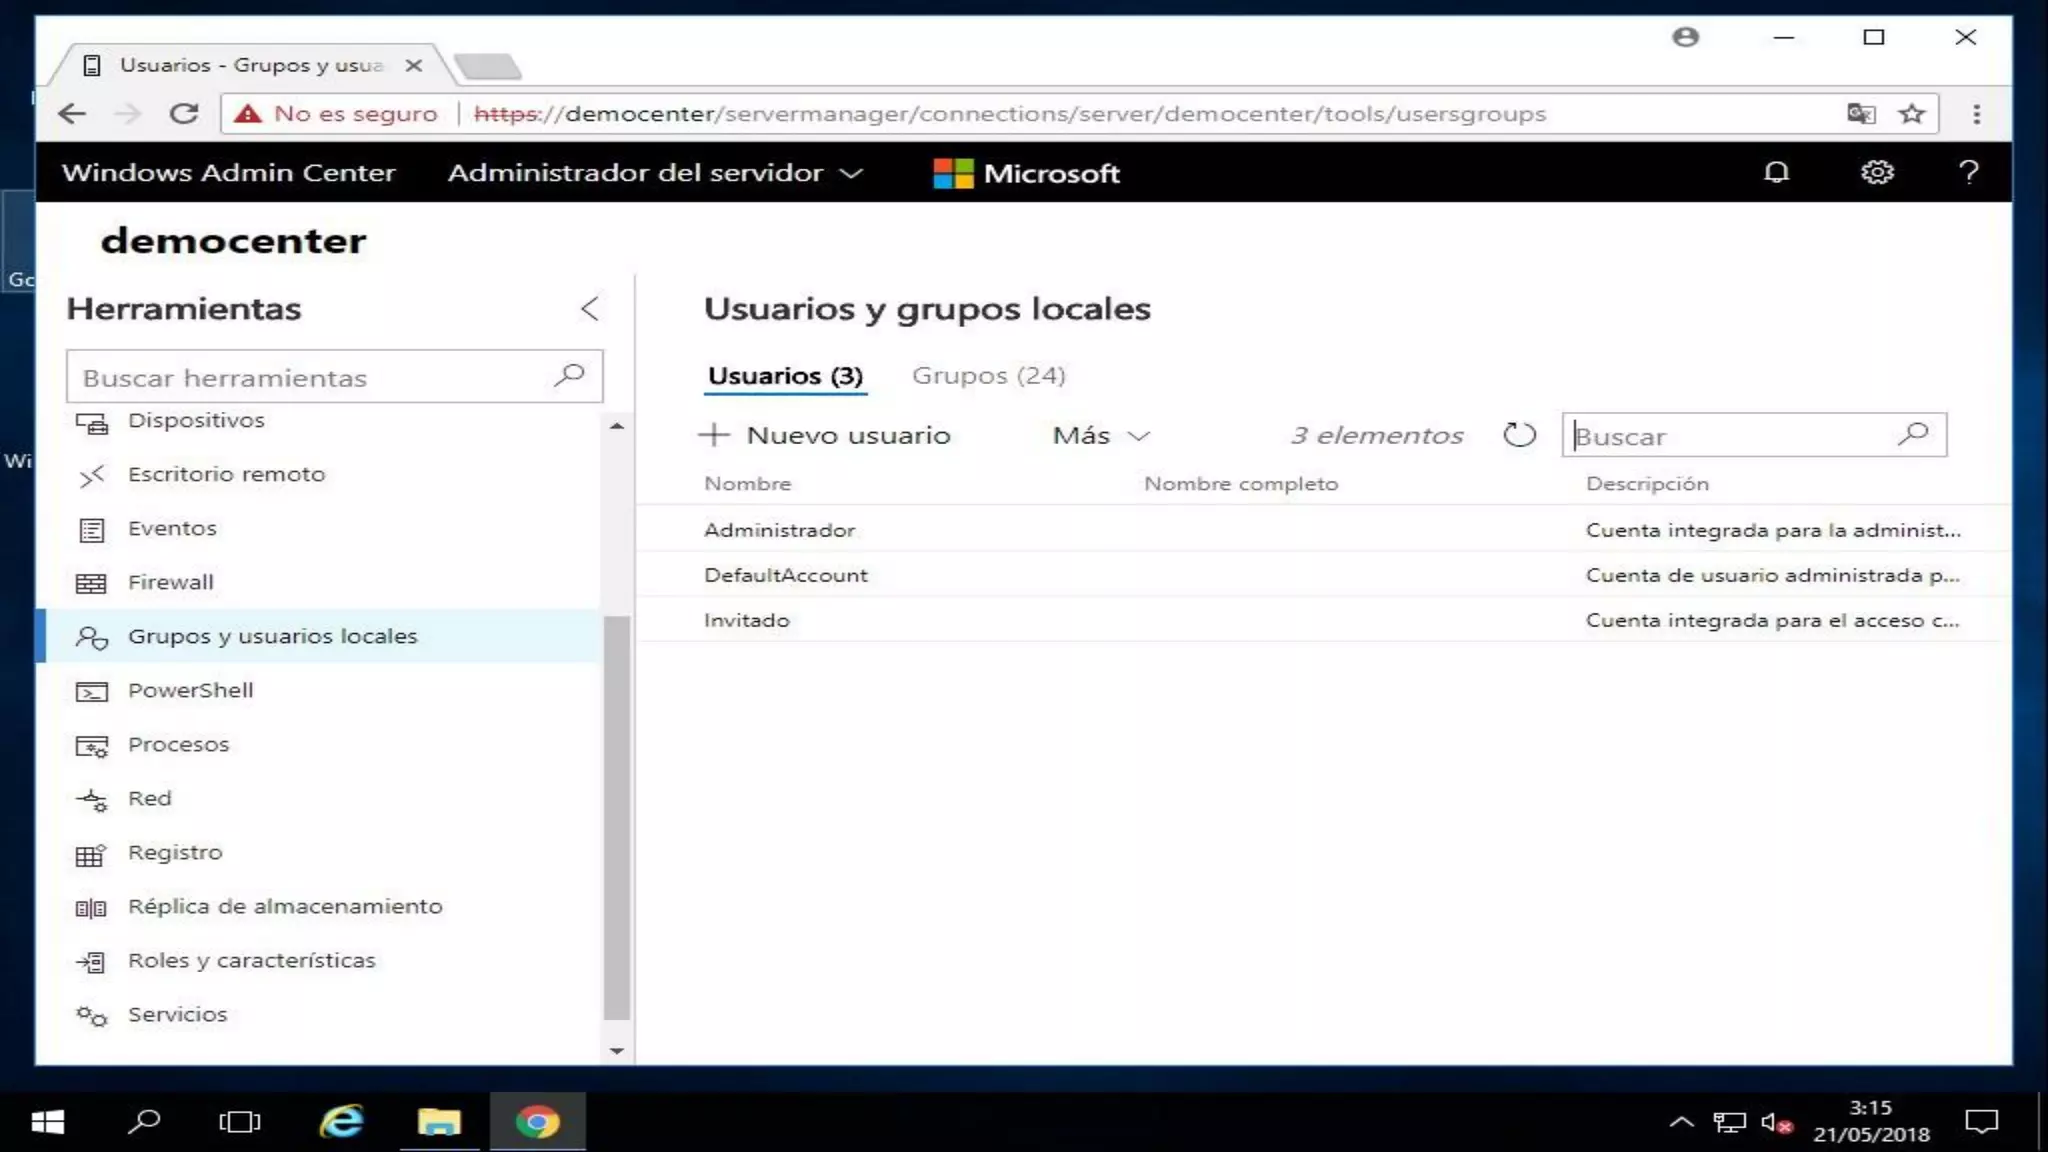Open File Explorer from taskbar
The height and width of the screenshot is (1152, 2048).
point(439,1122)
